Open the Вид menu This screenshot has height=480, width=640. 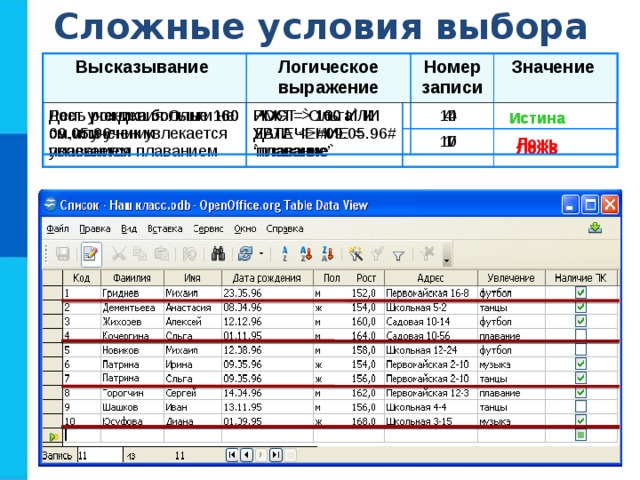tap(129, 229)
